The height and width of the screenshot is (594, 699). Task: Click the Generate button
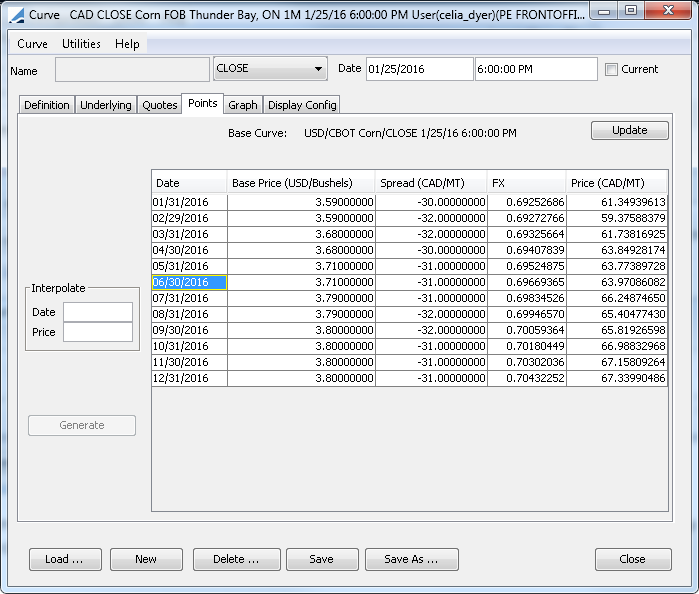tap(82, 425)
